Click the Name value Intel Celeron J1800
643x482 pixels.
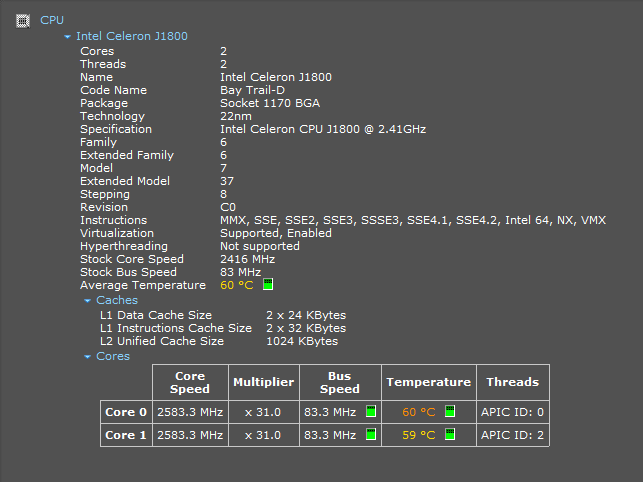click(276, 77)
